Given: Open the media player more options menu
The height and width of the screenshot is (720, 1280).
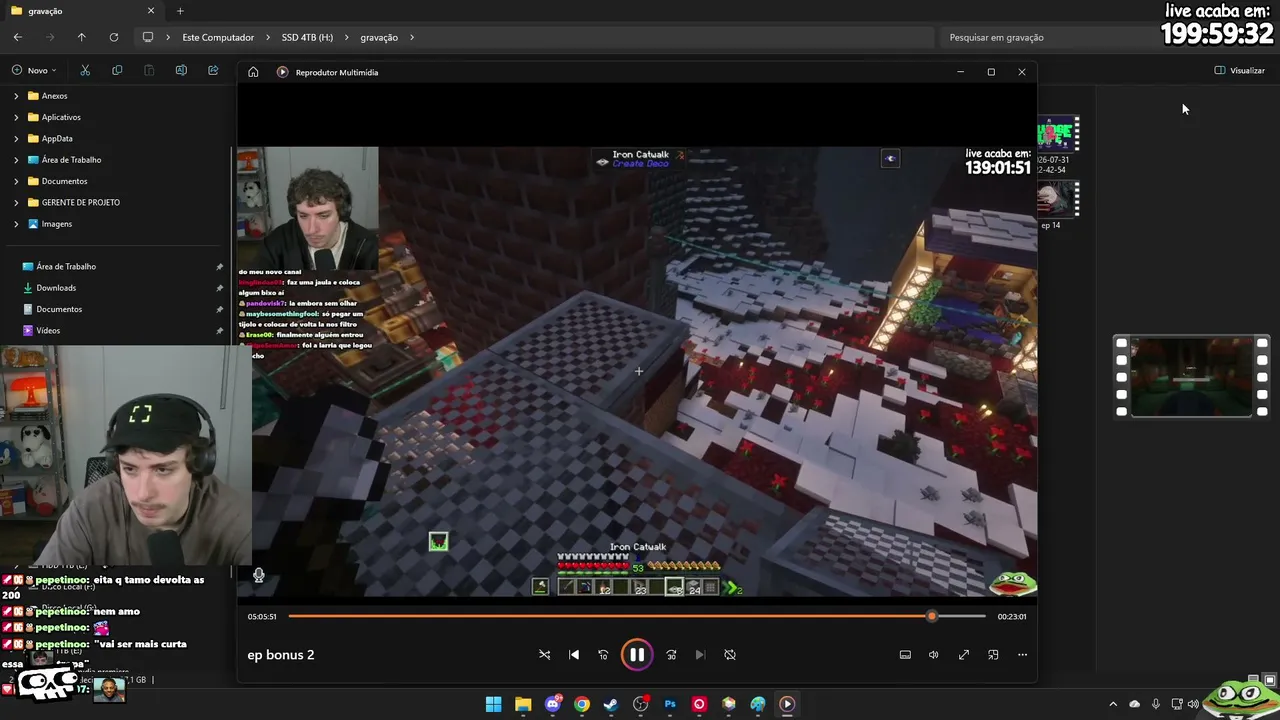Looking at the screenshot, I should pyautogui.click(x=1022, y=655).
